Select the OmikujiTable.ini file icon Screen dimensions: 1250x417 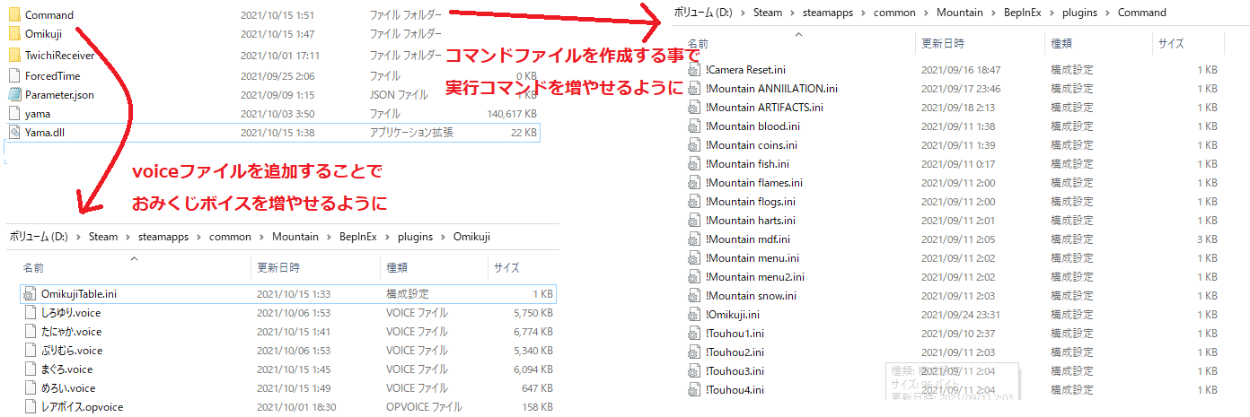point(29,294)
